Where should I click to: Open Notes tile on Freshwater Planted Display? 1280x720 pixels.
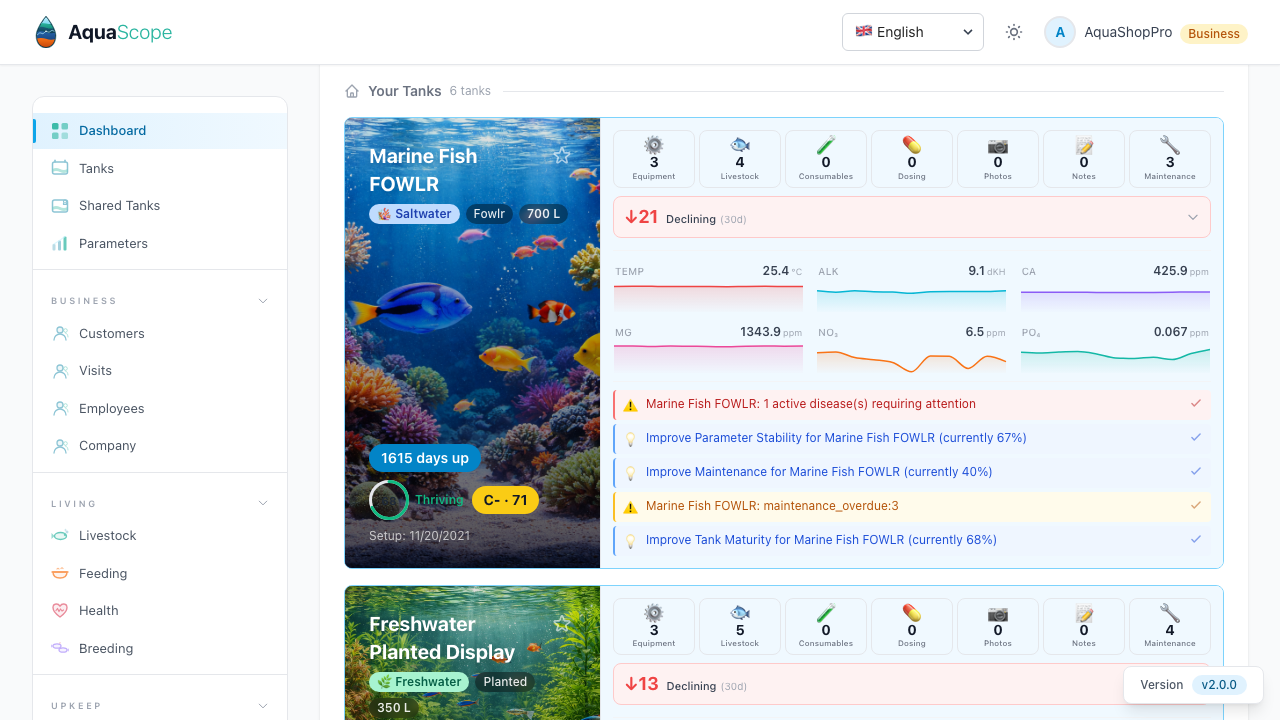coord(1084,627)
